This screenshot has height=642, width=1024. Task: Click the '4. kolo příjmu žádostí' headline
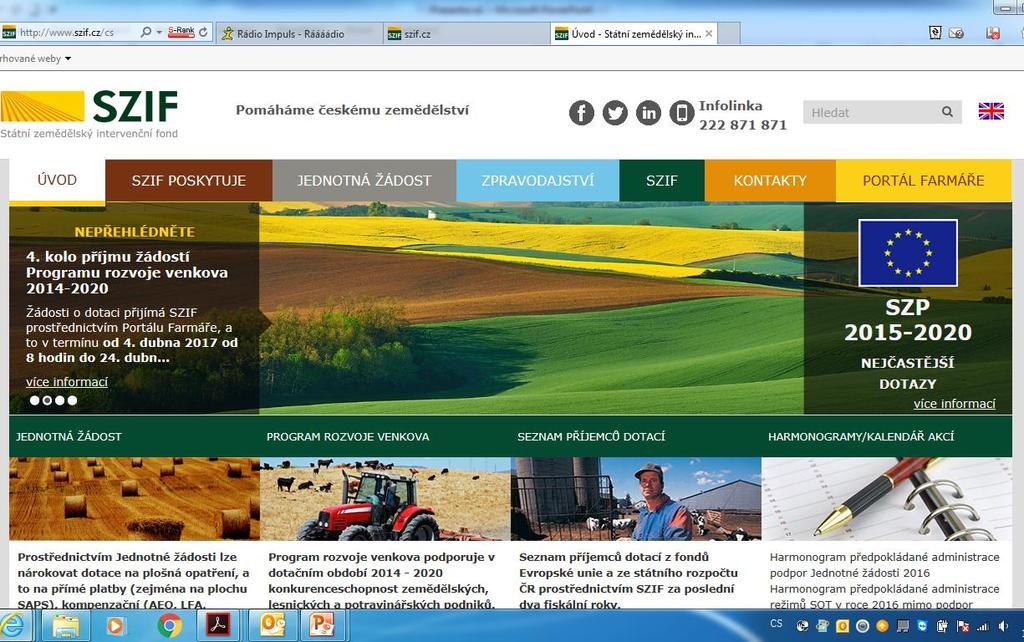click(127, 272)
